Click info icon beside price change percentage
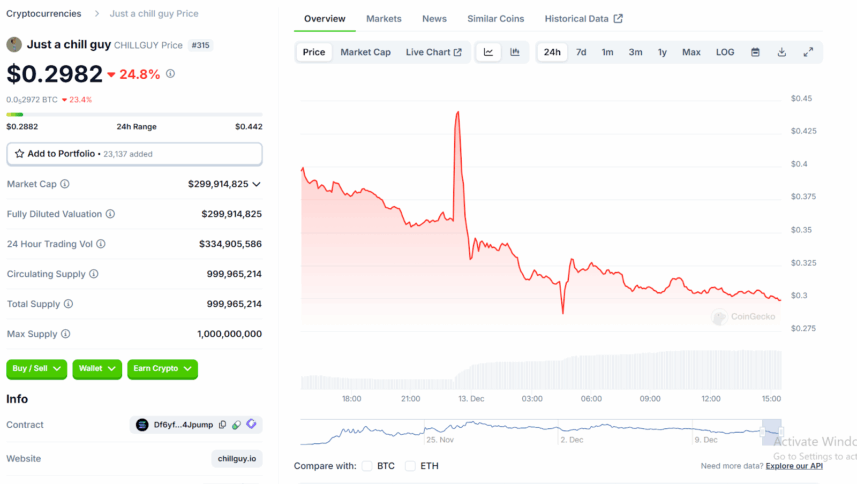 [171, 73]
